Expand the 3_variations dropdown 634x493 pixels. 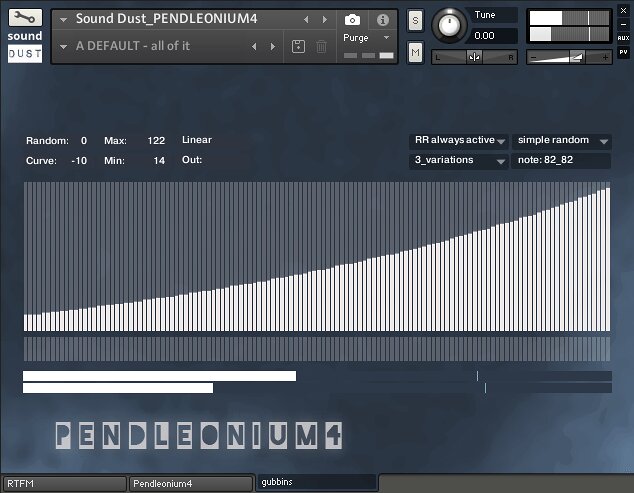(x=459, y=160)
